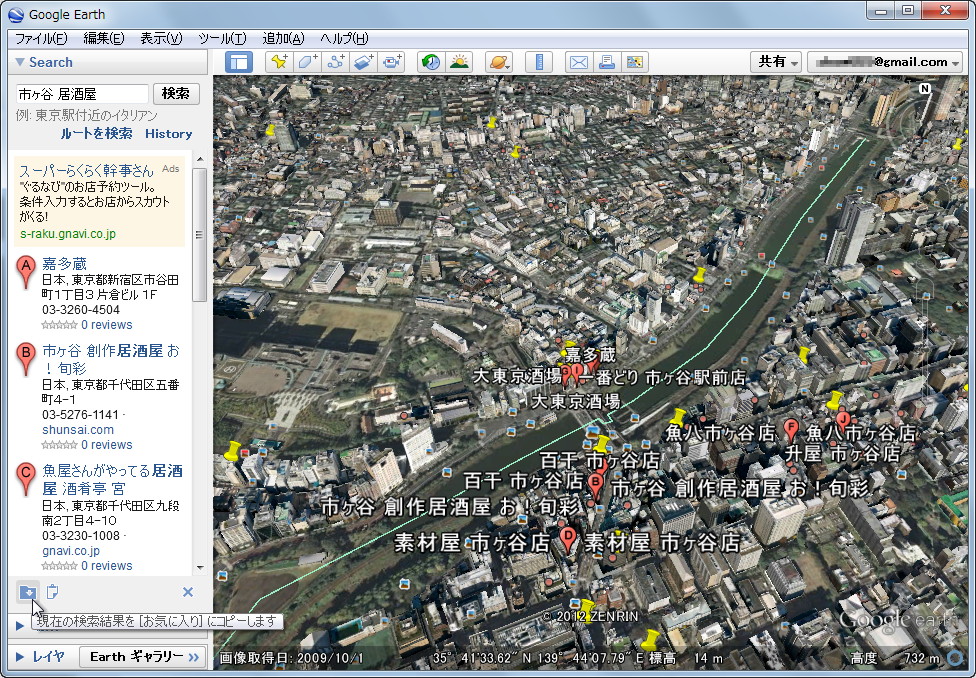Click red marker A in results list

click(26, 271)
